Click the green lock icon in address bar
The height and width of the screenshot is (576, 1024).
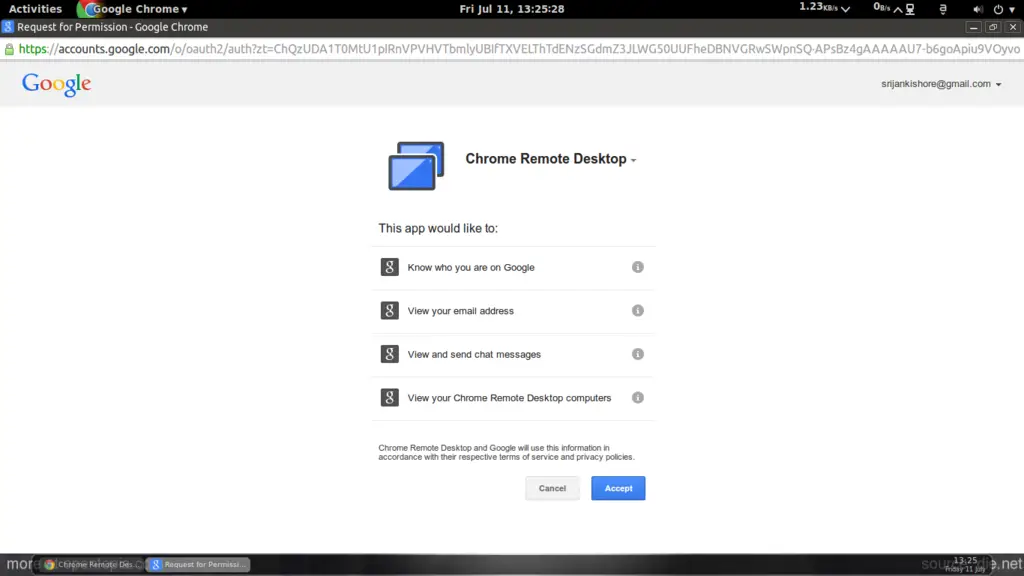pos(9,49)
